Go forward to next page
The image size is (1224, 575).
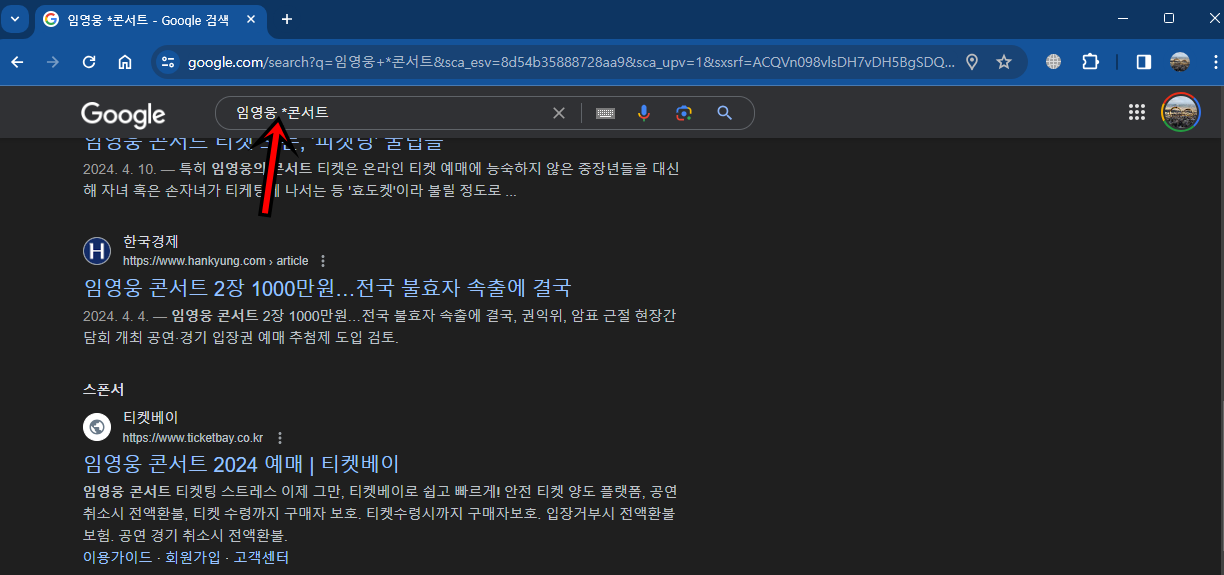pos(53,62)
